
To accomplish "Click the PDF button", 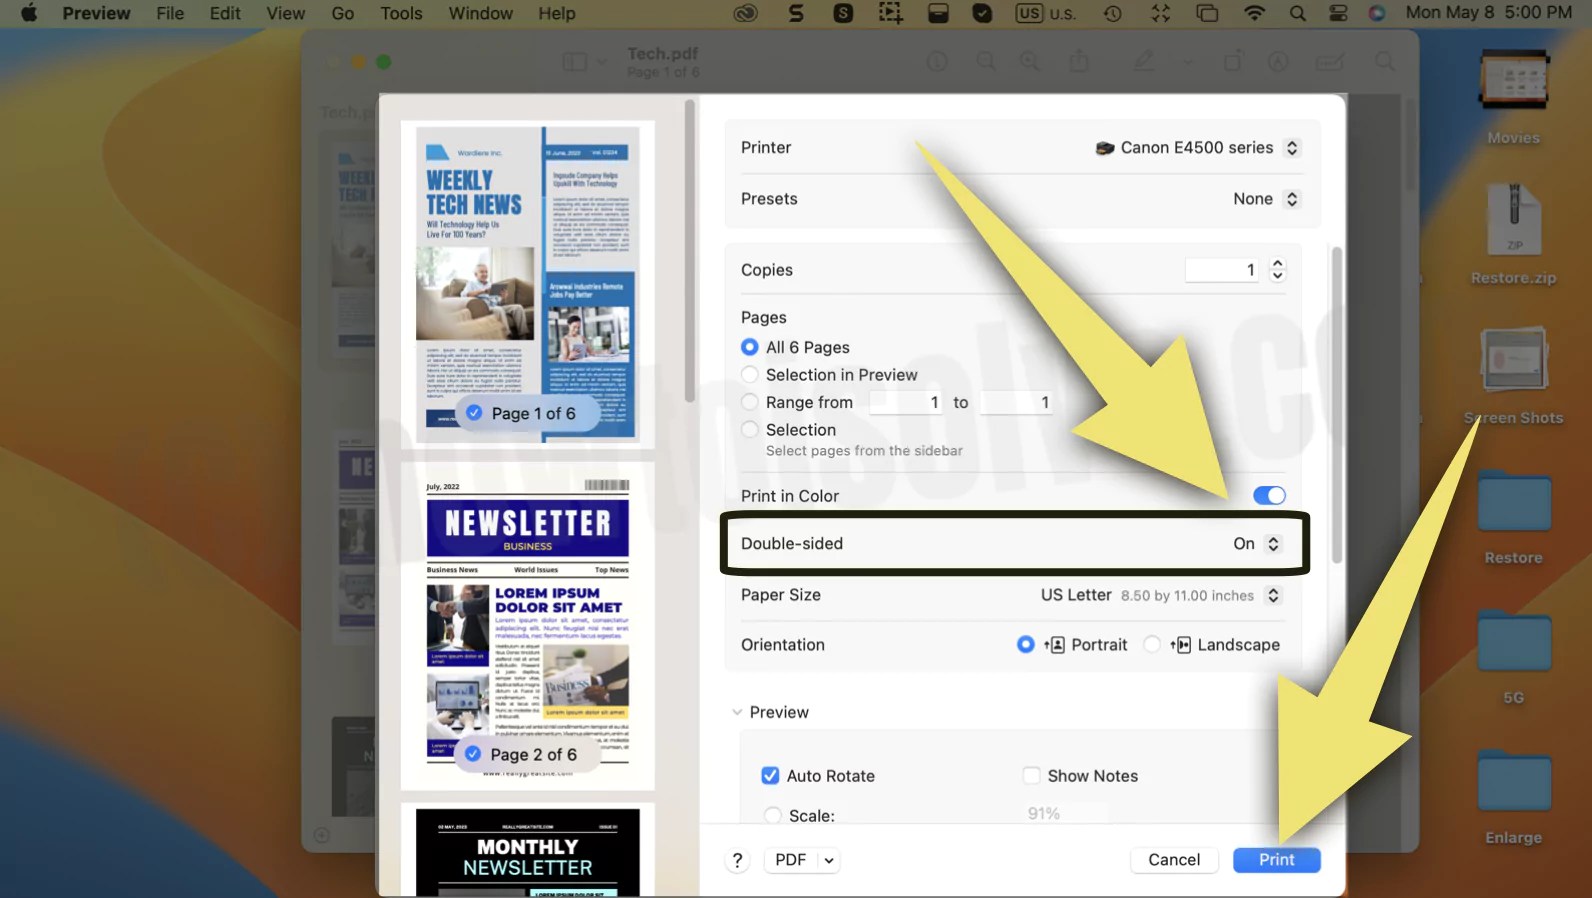I will click(x=790, y=860).
